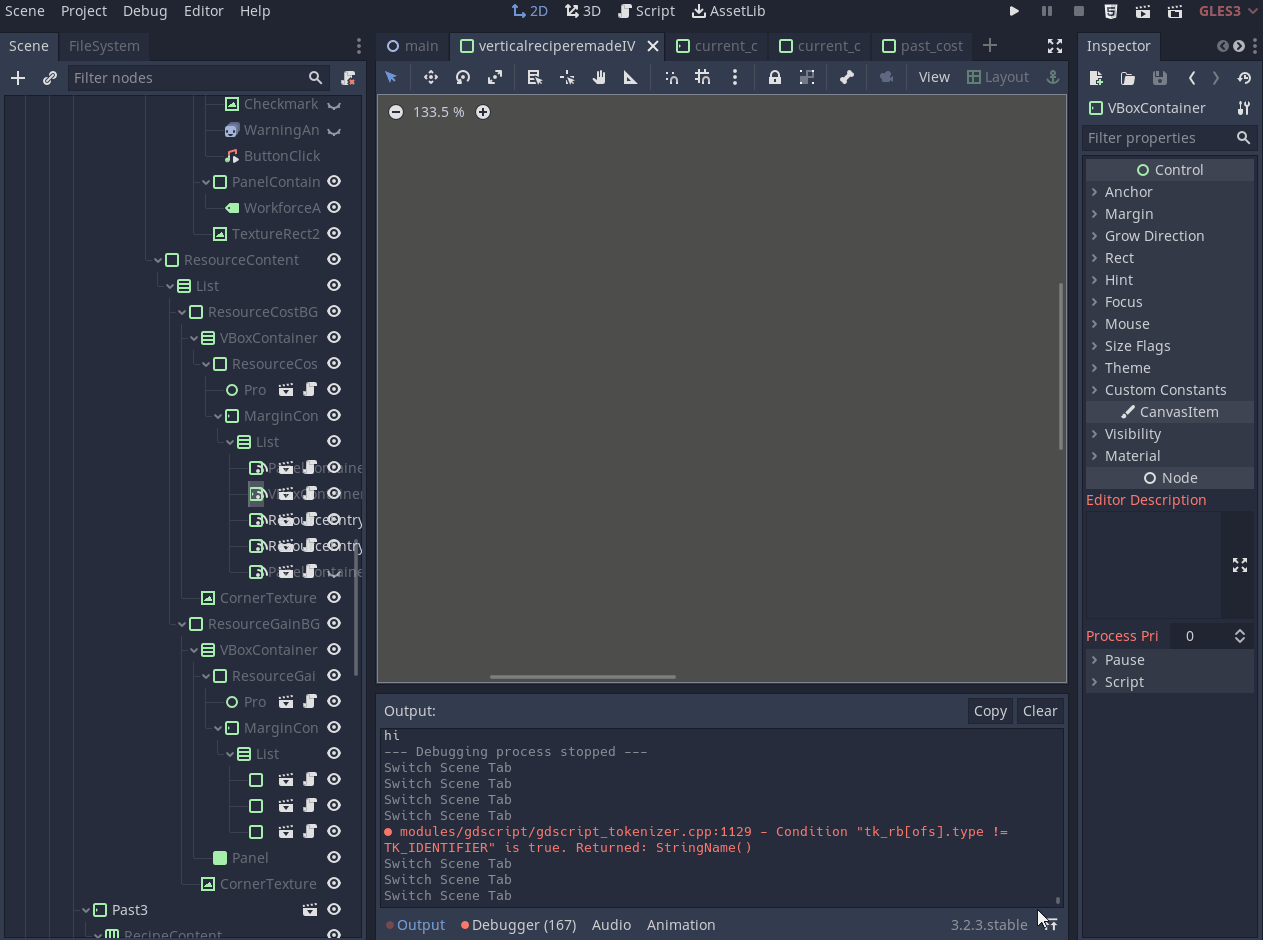
Task: Play a custom scene icon
Action: pos(1175,11)
